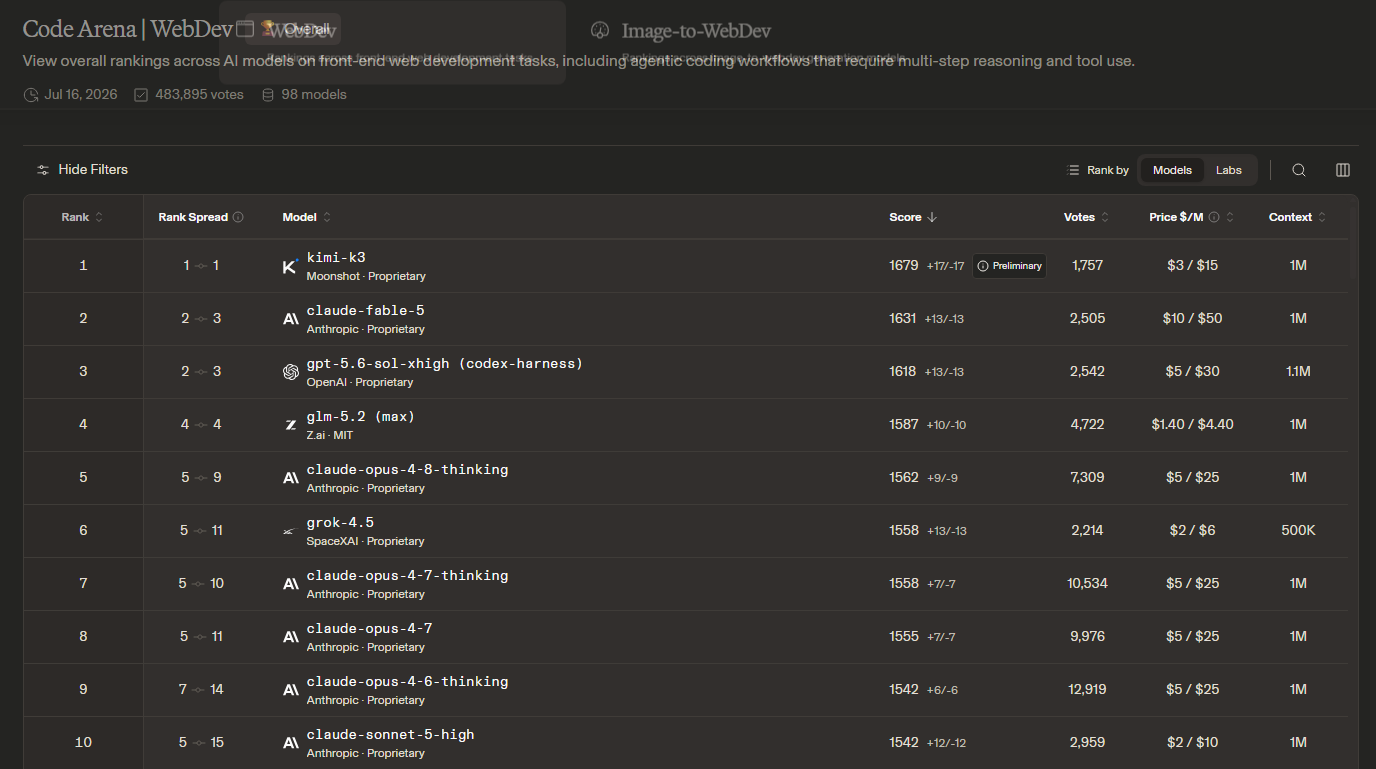The width and height of the screenshot is (1376, 769).
Task: Click the SpaceXAI logo beside grok-4.5
Action: coord(291,531)
